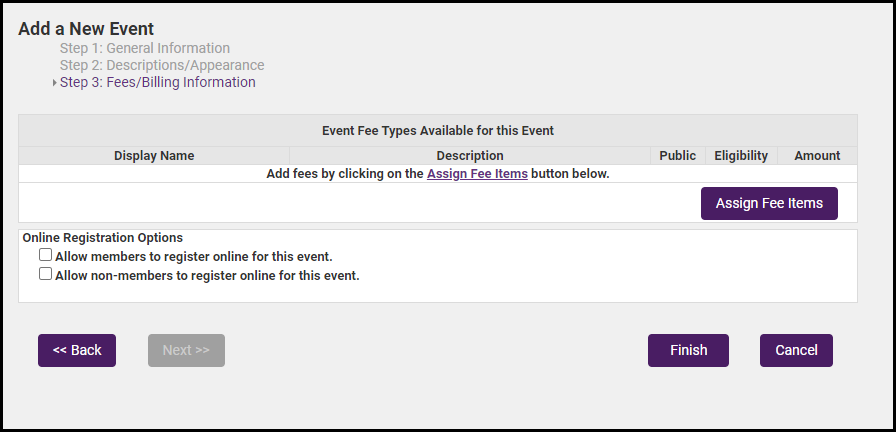Select Step 1: General Information

tap(144, 48)
